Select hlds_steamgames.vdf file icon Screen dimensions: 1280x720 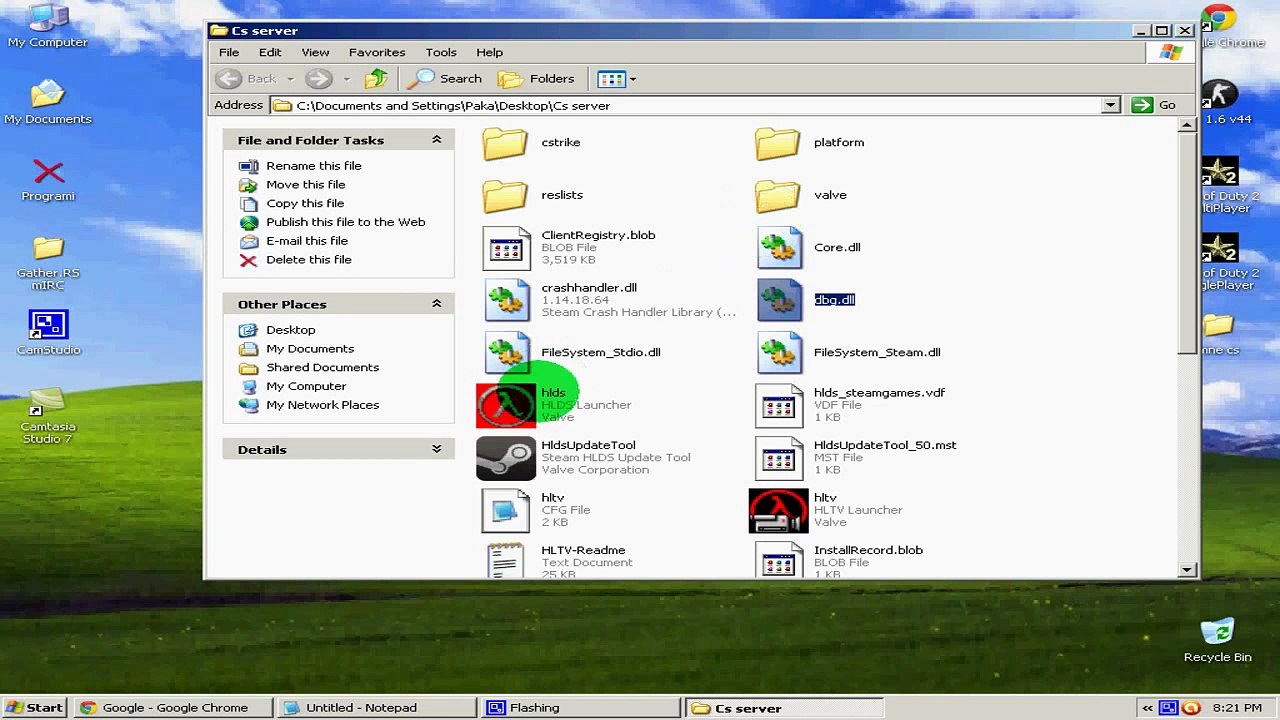779,405
